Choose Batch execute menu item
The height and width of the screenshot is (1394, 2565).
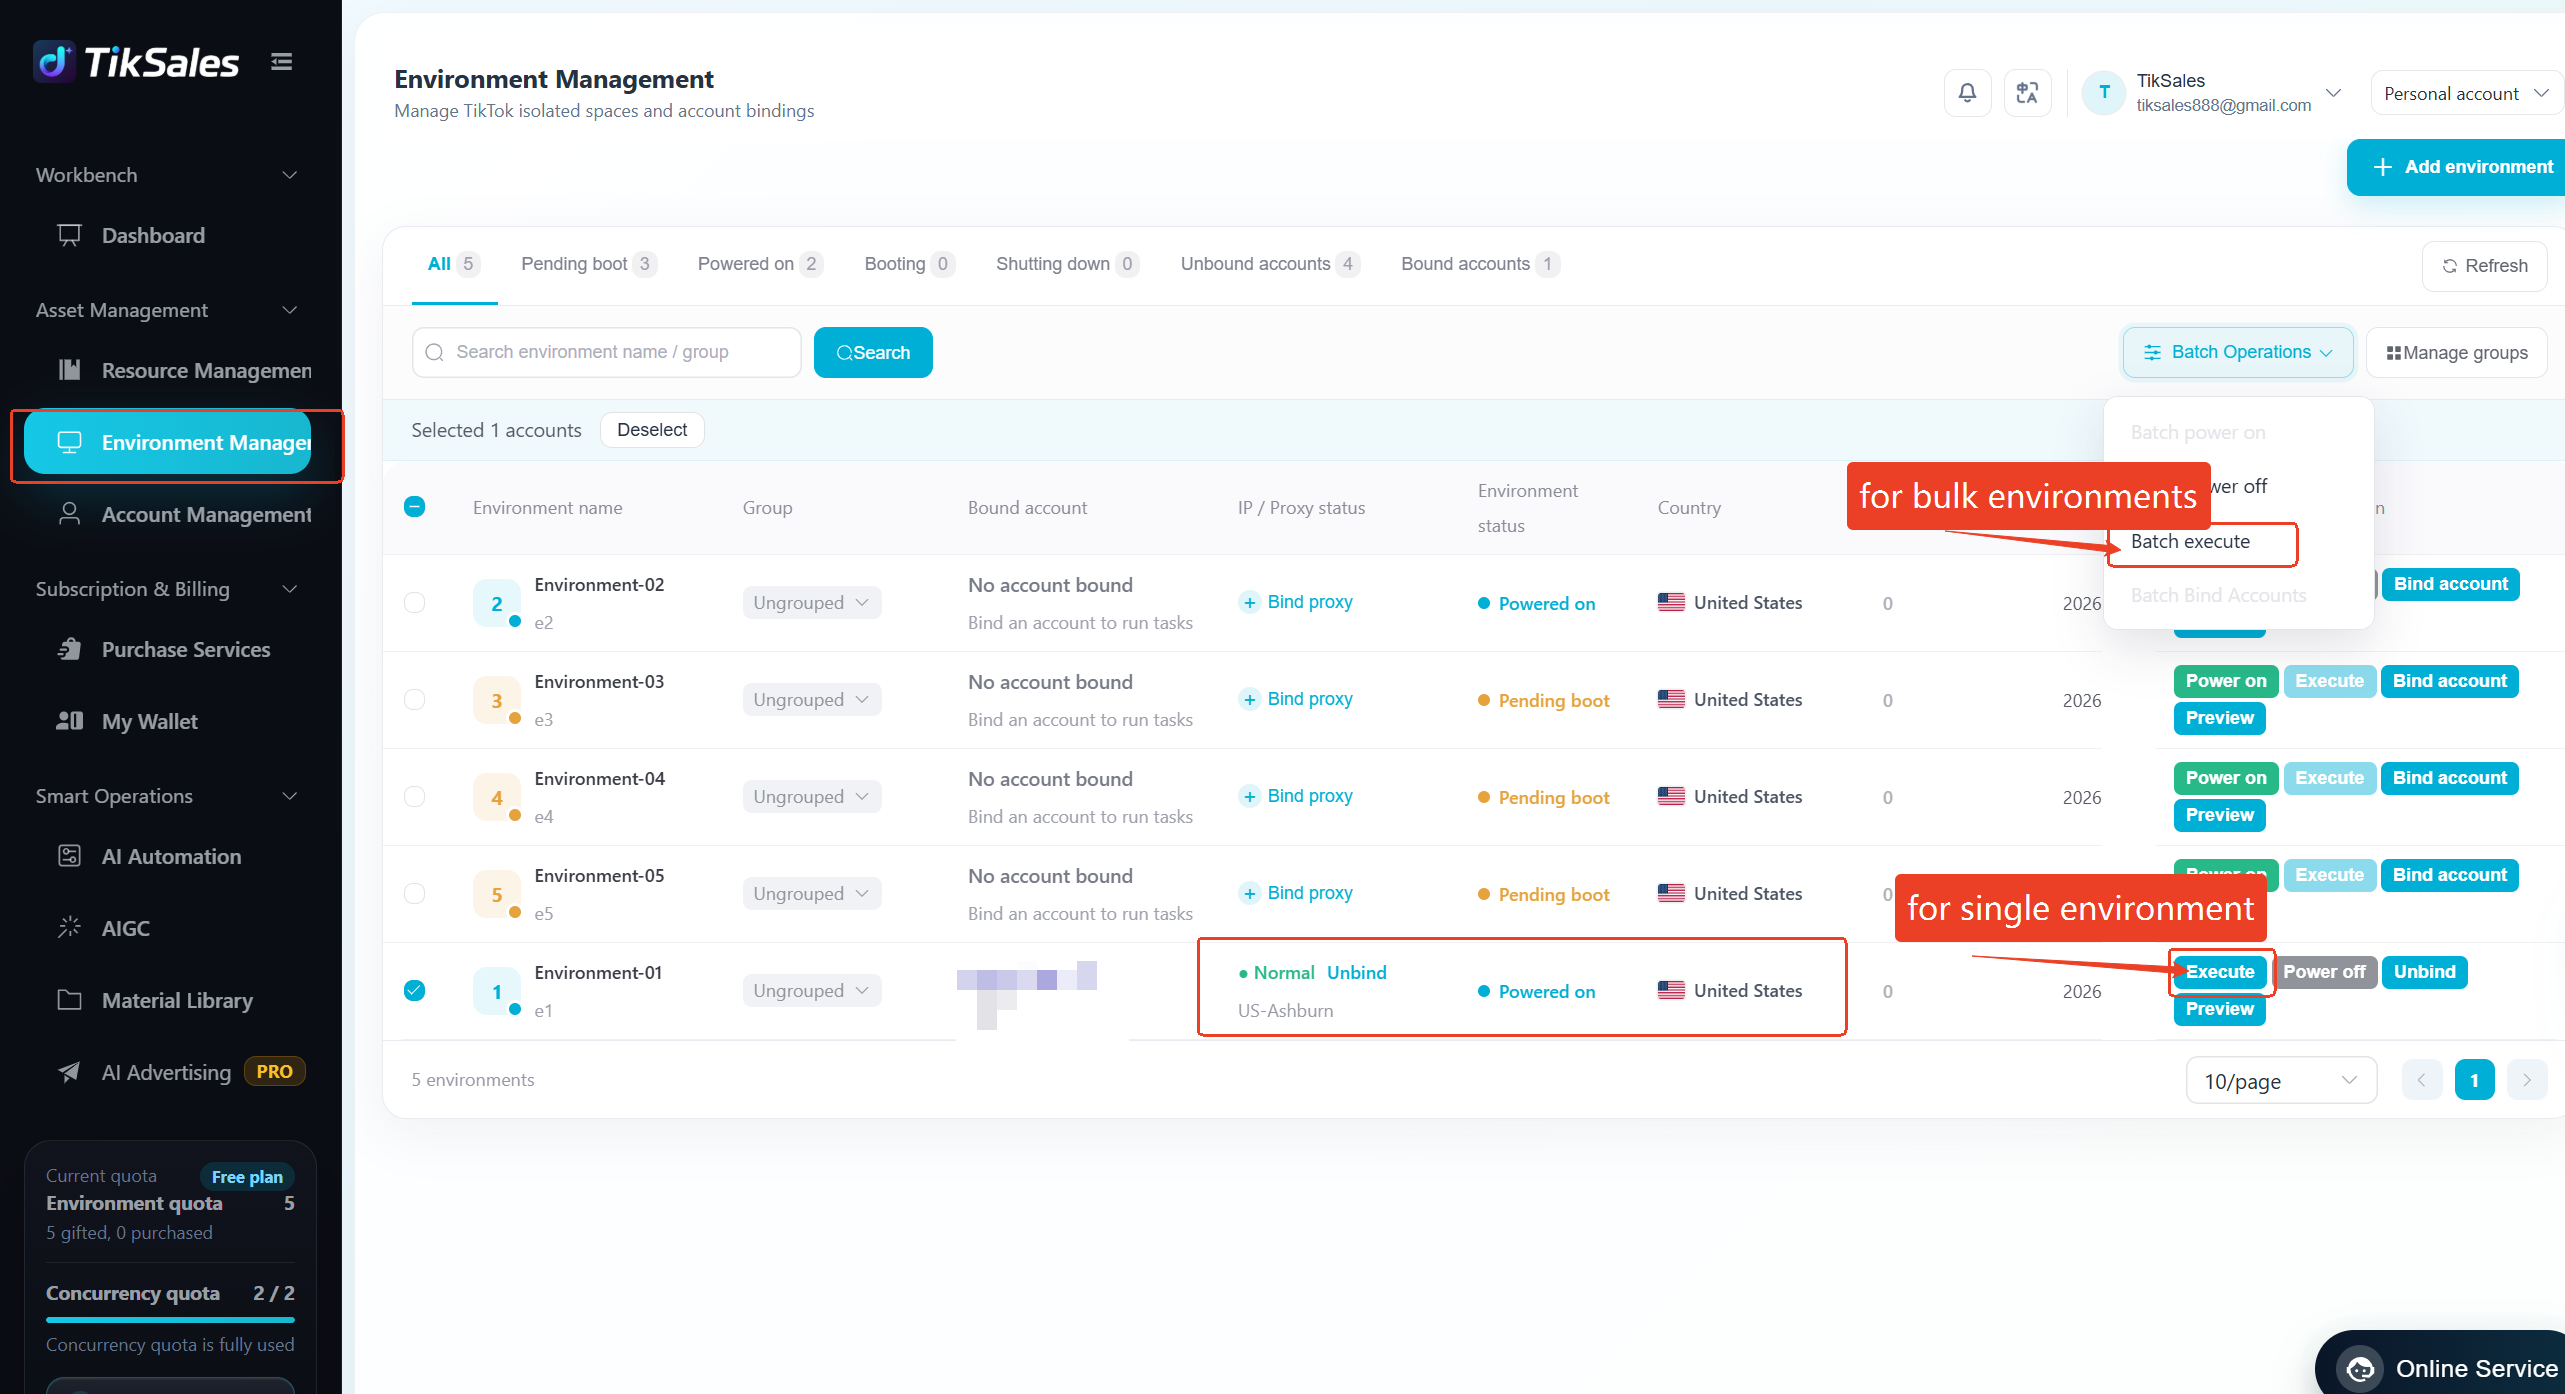(x=2190, y=541)
